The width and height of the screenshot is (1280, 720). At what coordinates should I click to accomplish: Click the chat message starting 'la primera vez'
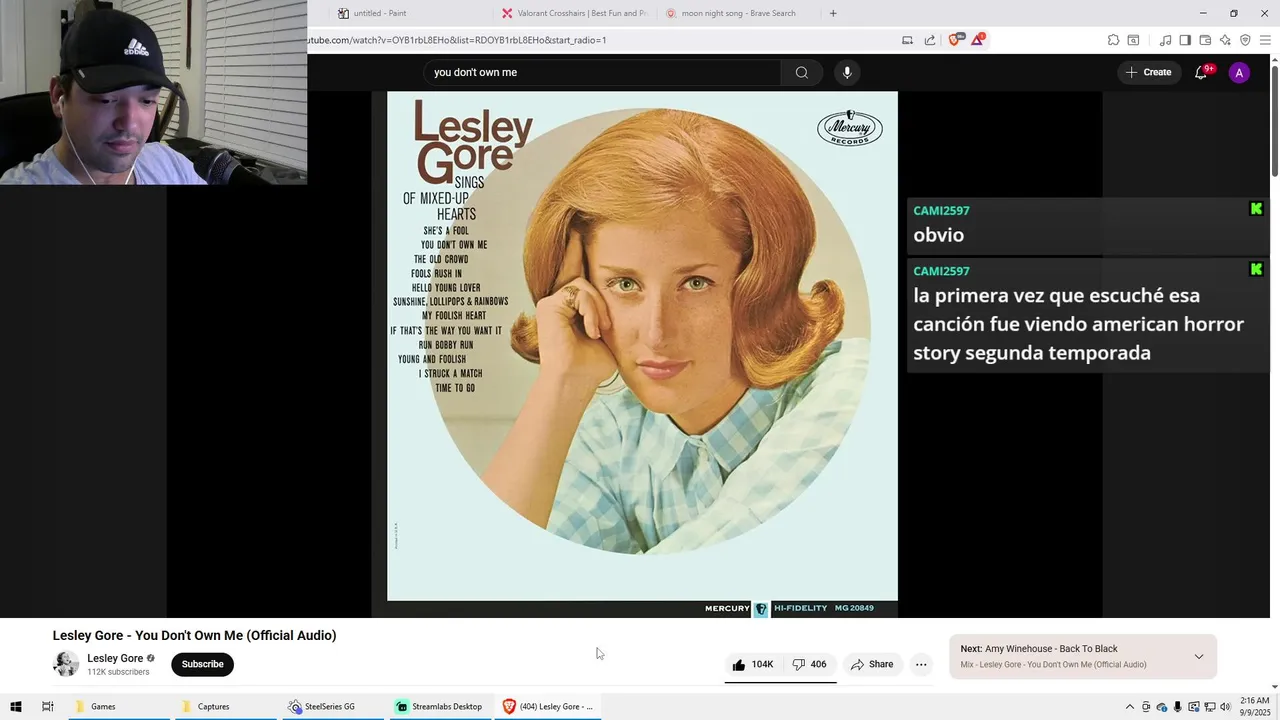click(x=1079, y=324)
